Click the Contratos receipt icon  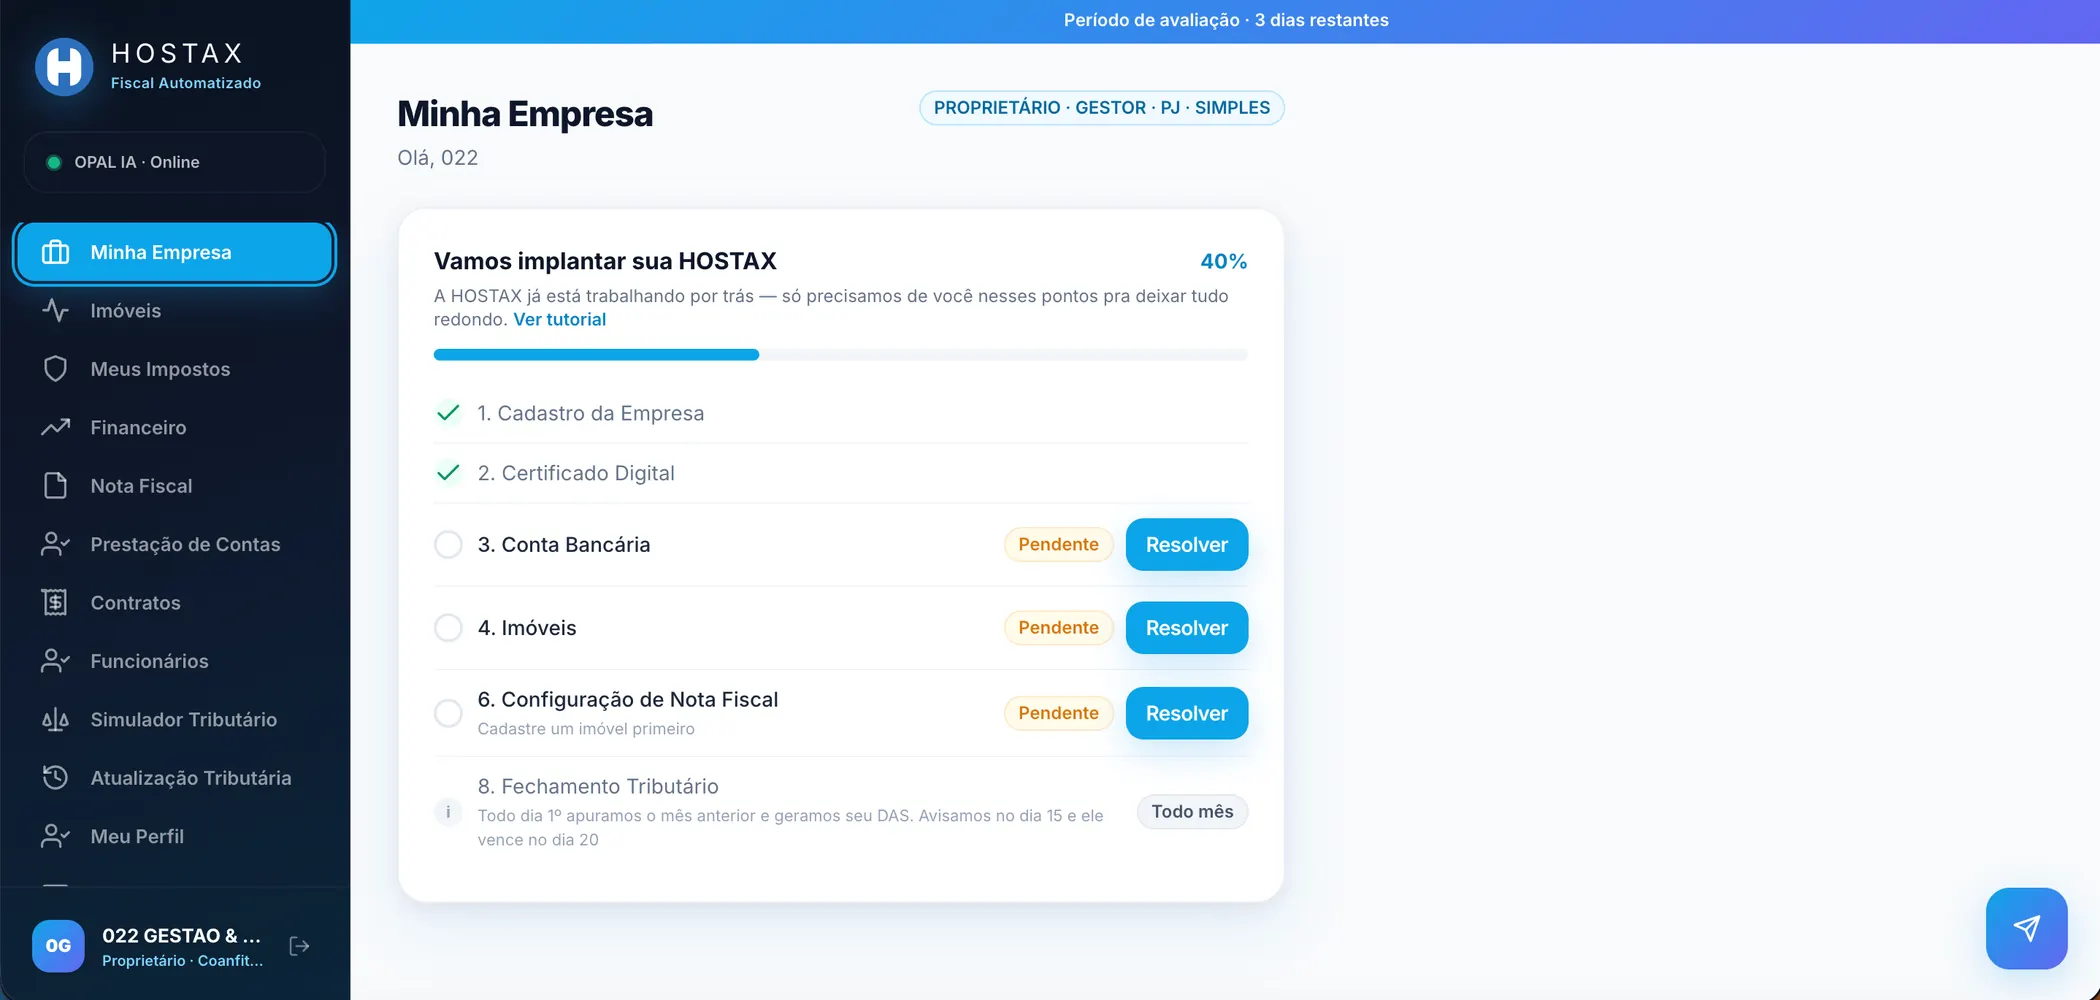(55, 603)
